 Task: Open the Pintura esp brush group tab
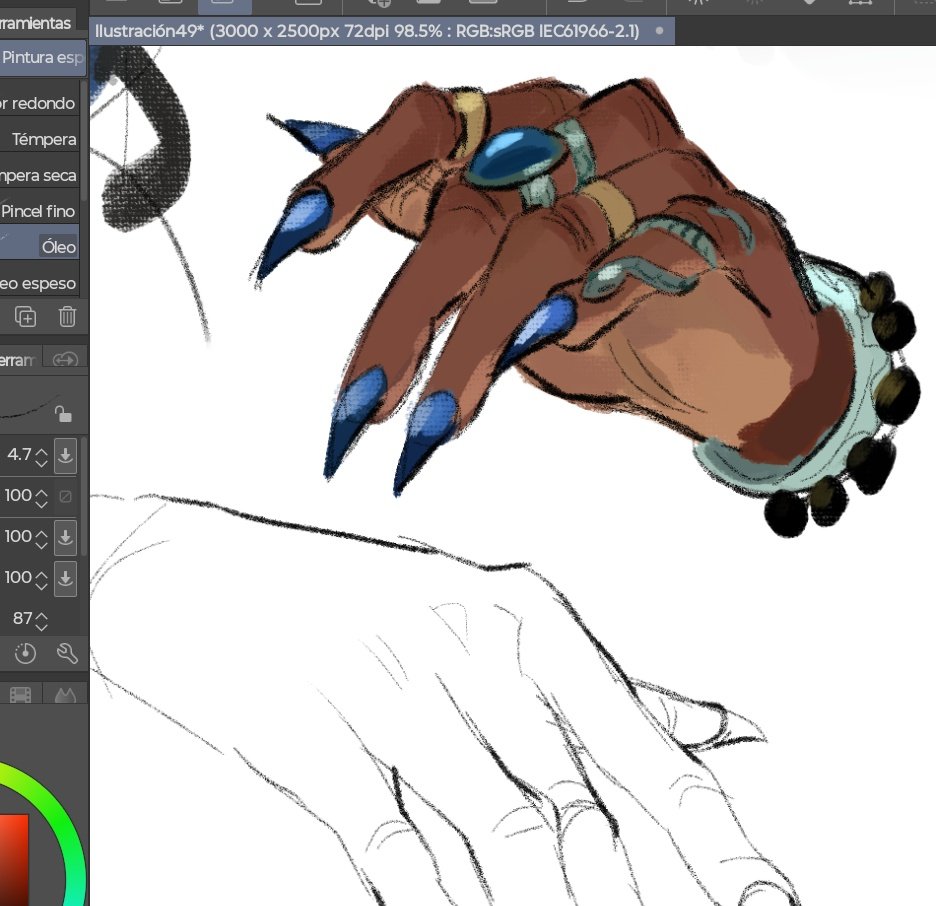coord(42,57)
